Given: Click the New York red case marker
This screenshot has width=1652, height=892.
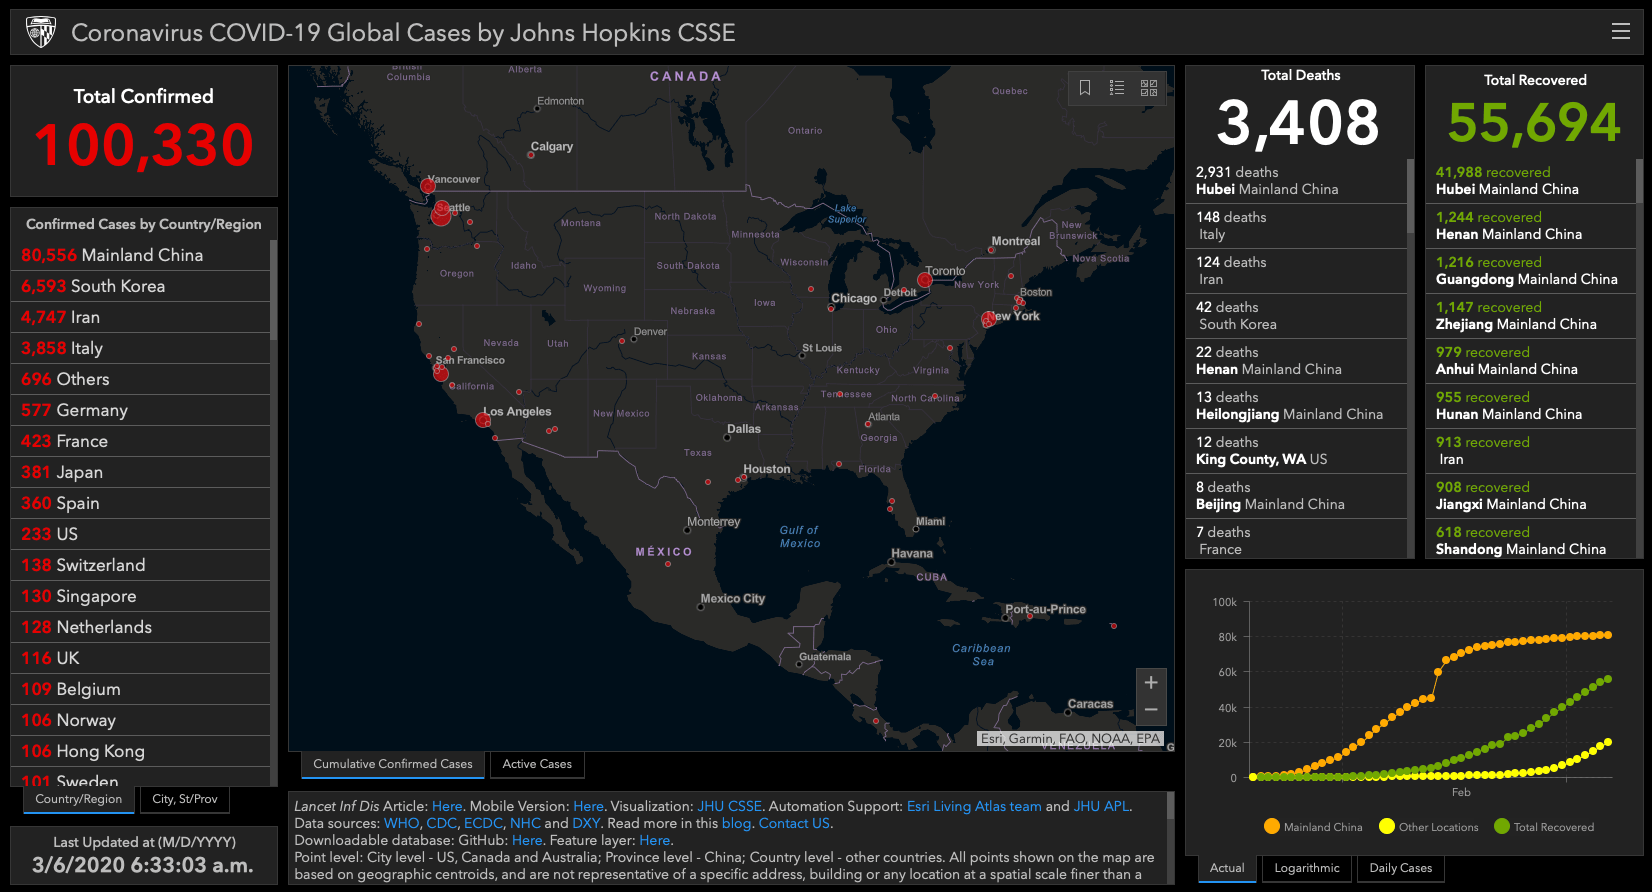Looking at the screenshot, I should point(988,319).
